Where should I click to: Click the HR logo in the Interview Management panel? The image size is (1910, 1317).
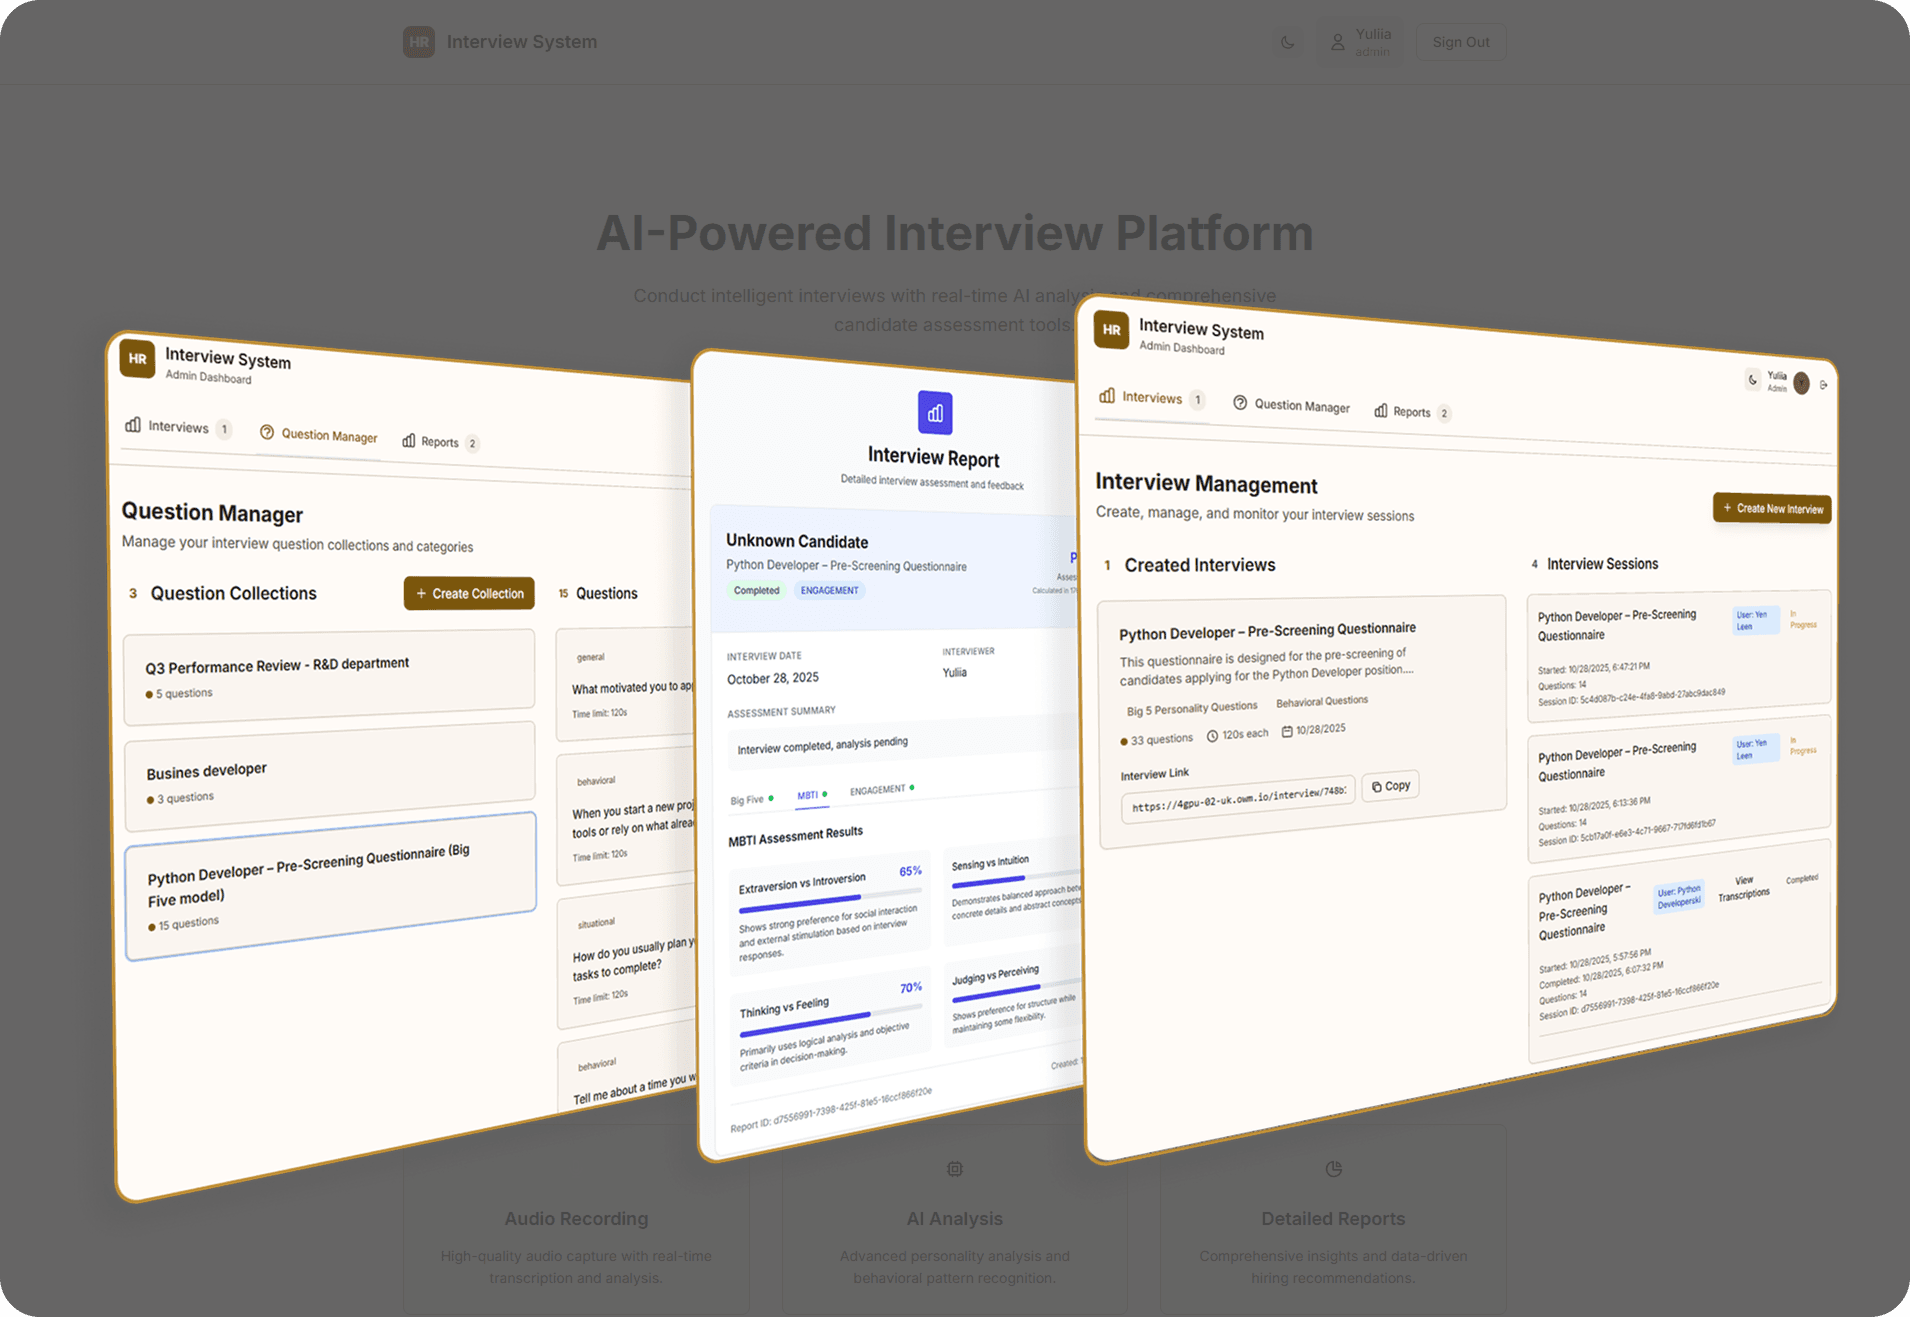(x=1111, y=330)
